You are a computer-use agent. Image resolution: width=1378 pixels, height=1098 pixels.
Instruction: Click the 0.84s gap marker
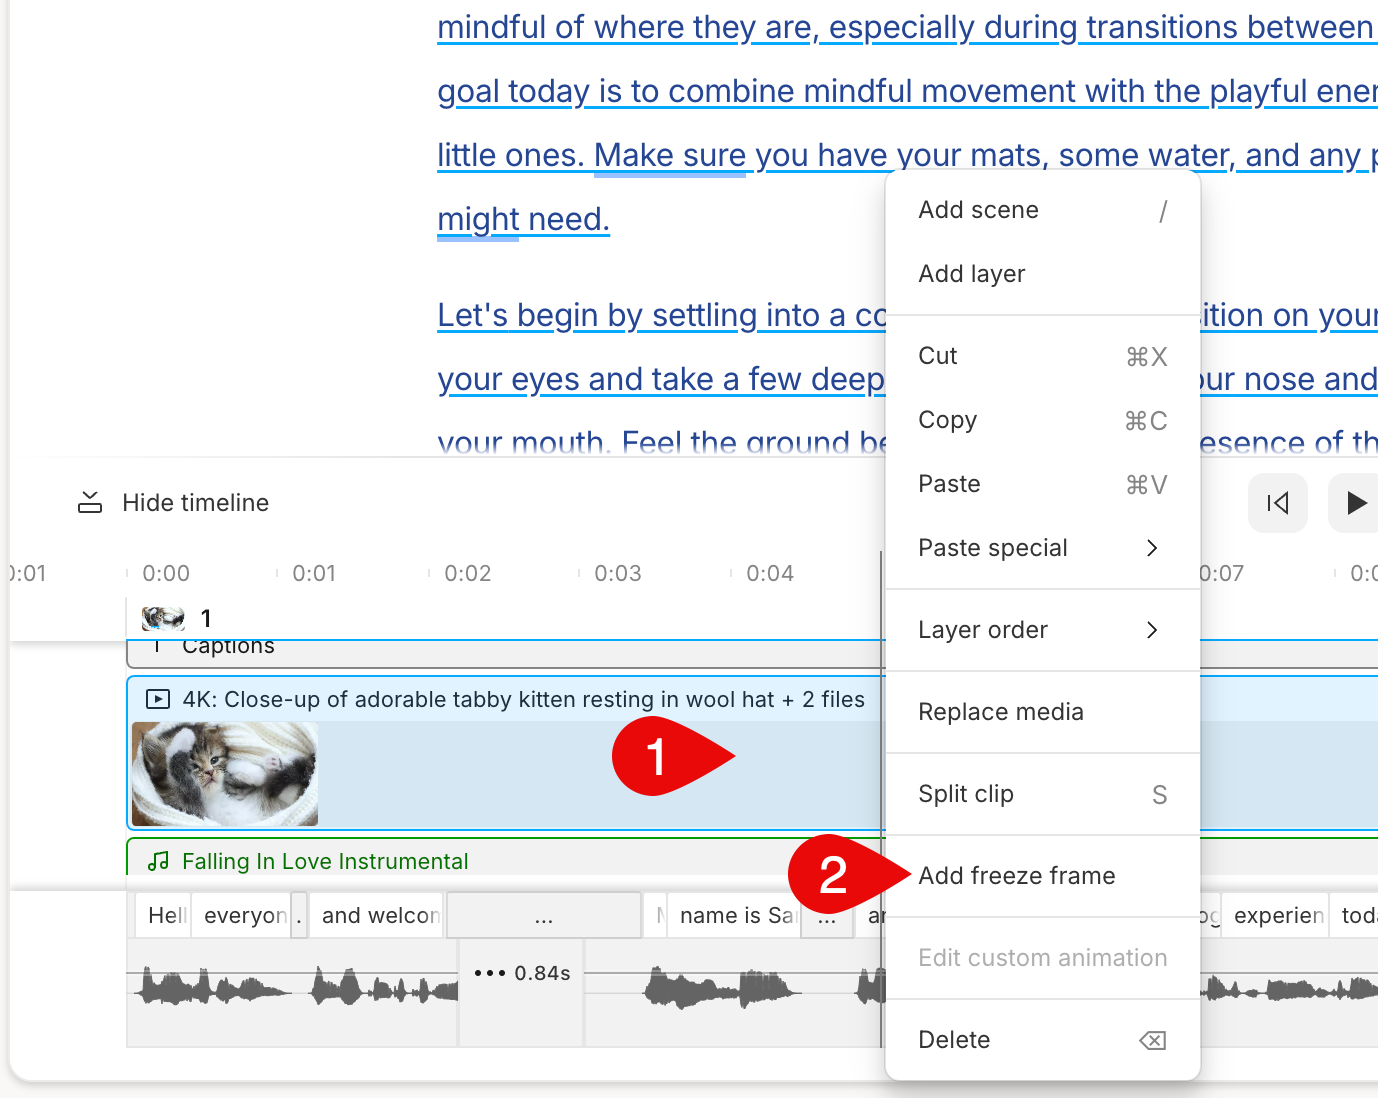(x=522, y=973)
